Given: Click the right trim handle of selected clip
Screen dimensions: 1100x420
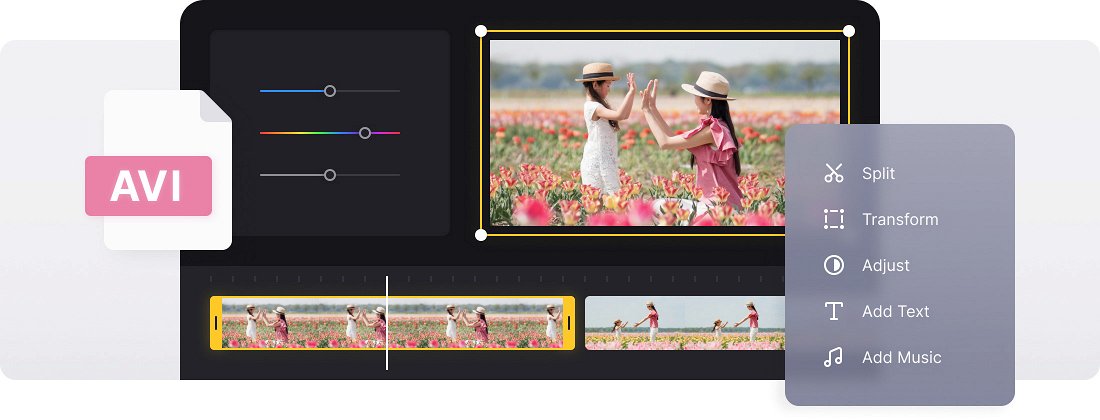Looking at the screenshot, I should coord(569,323).
